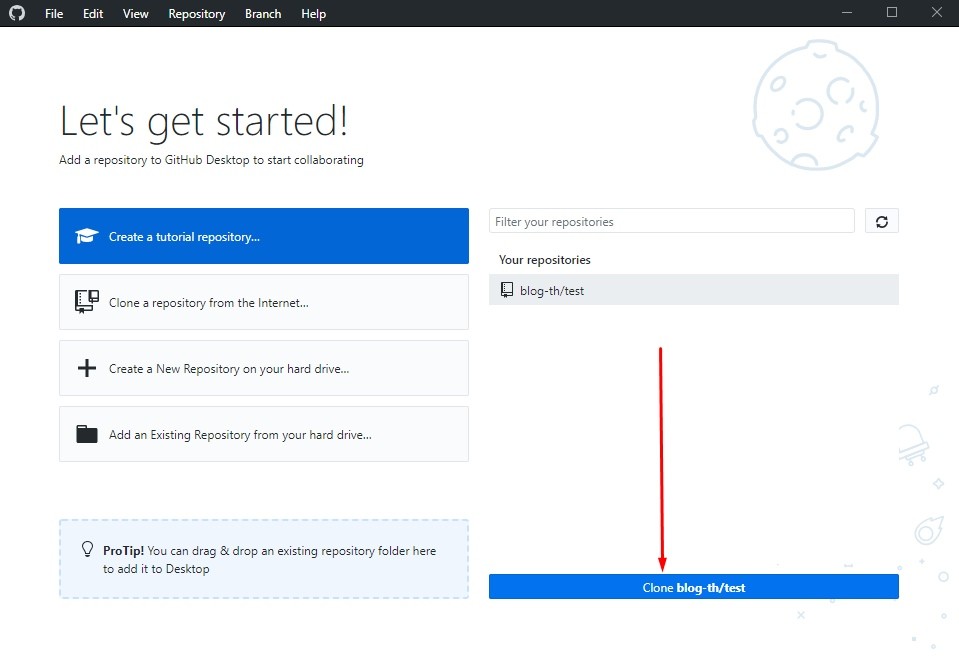Screen dimensions: 959x658
Task: Click the GitHub Octocat logo icon
Action: pos(17,13)
